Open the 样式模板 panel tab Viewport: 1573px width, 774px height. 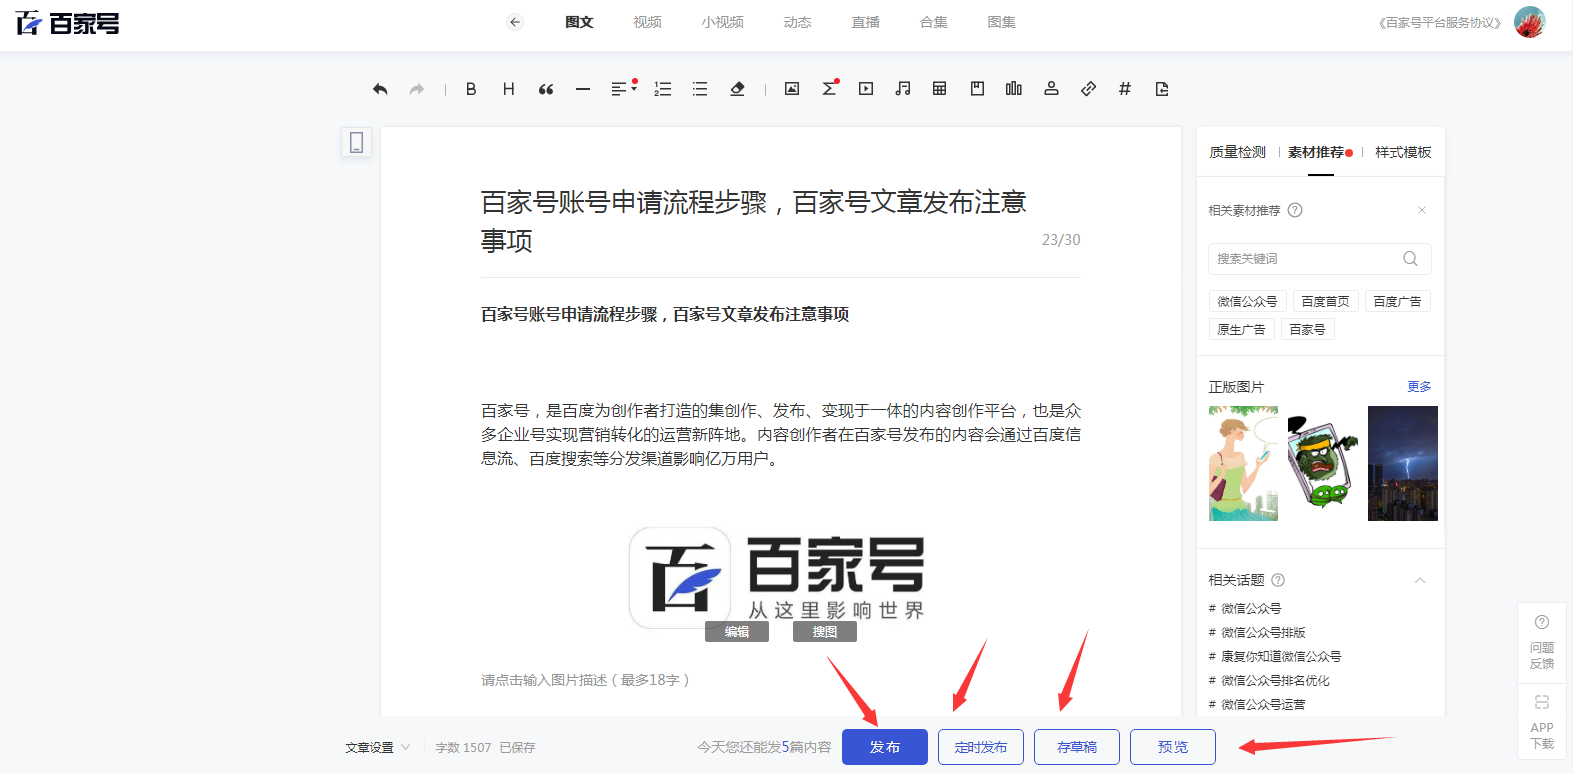(x=1403, y=152)
